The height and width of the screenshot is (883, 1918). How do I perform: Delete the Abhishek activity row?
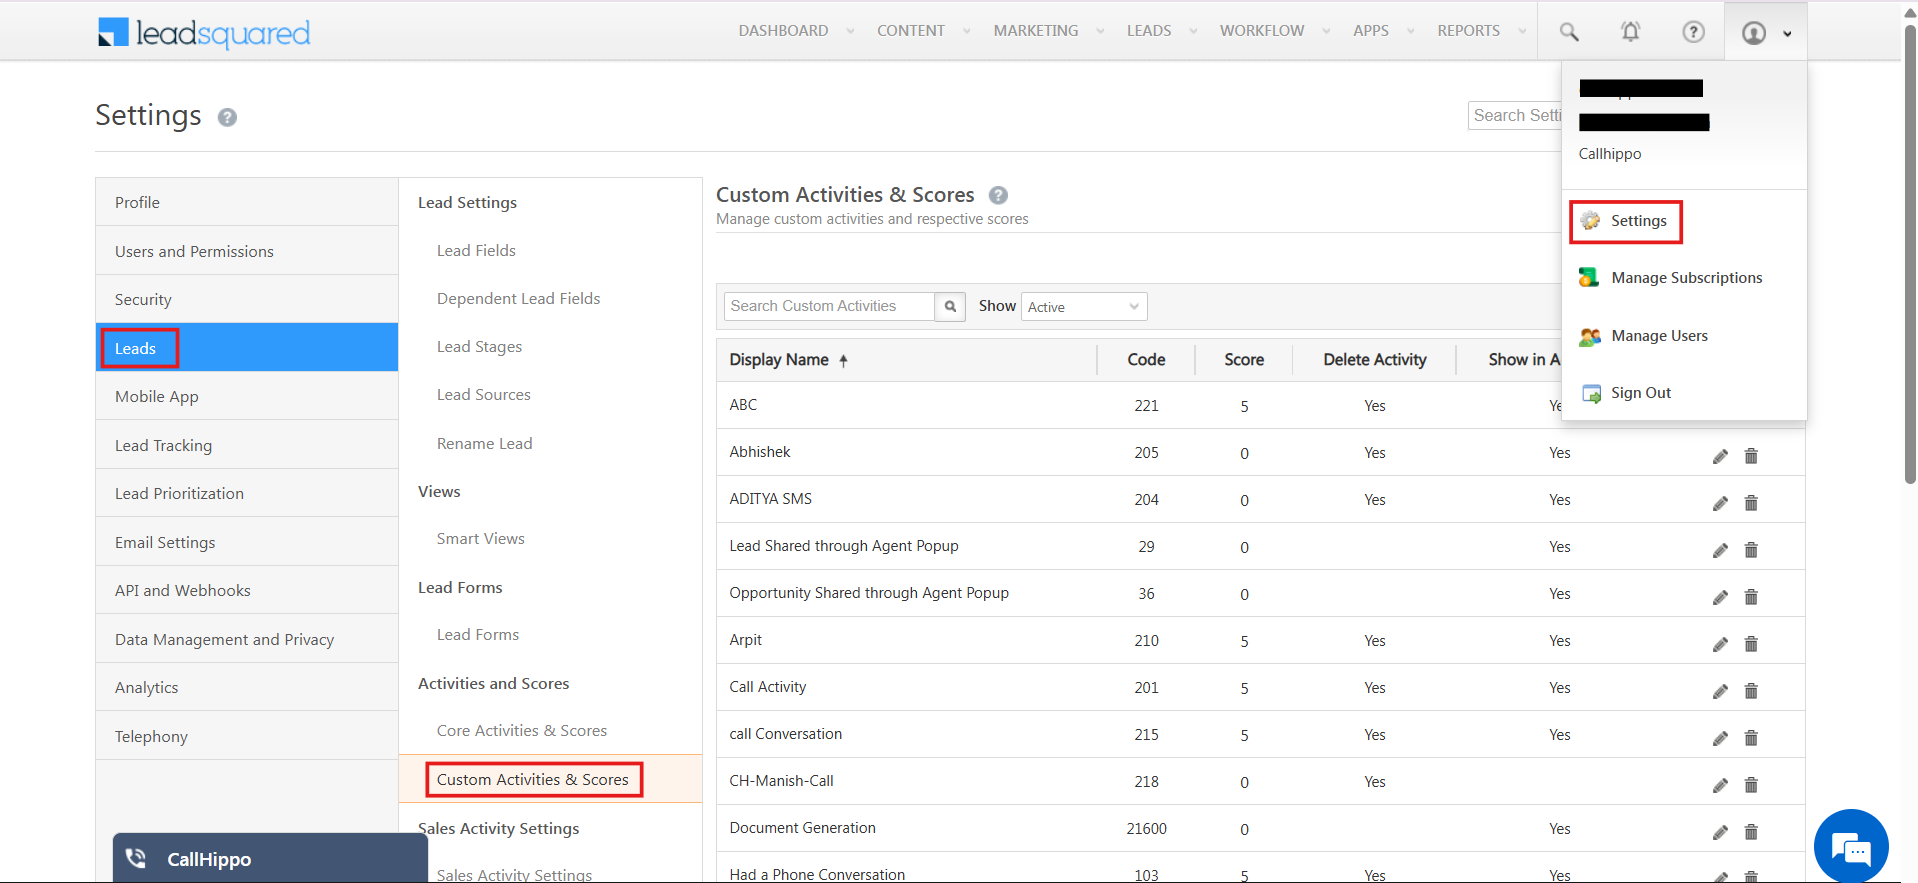(1751, 456)
